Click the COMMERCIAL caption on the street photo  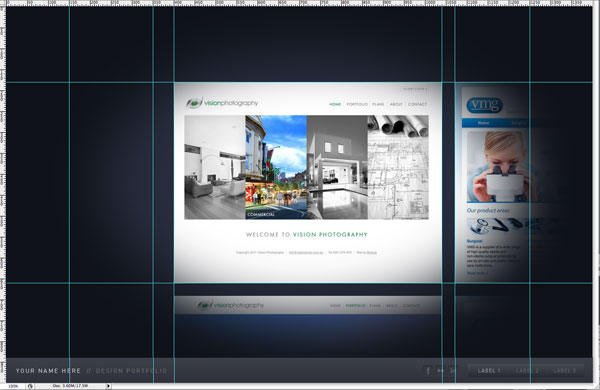[261, 214]
